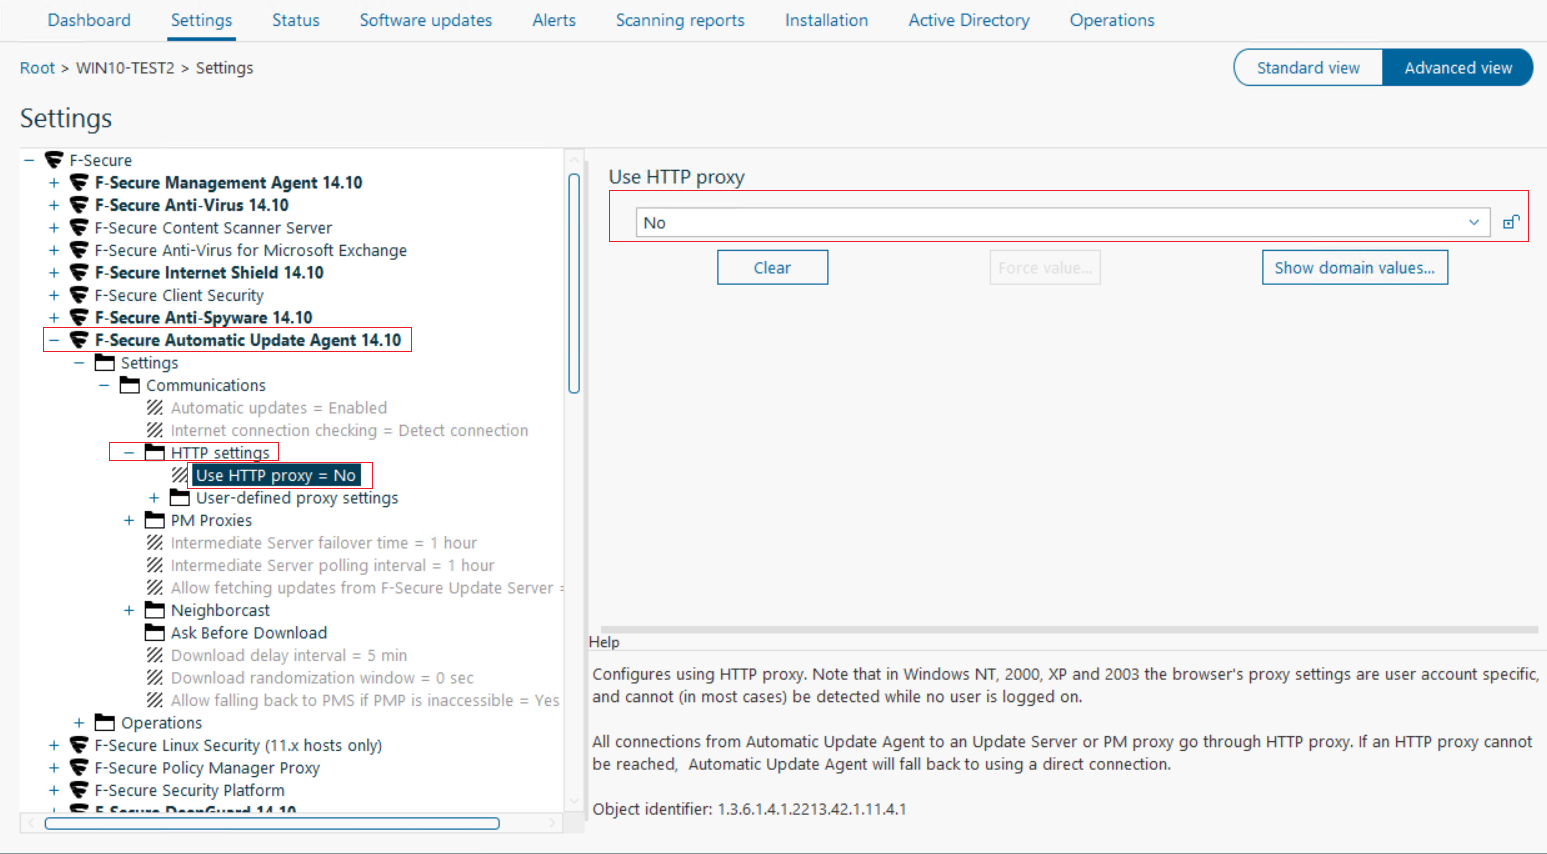Click the Policy Manager Proxy shield icon

[79, 767]
